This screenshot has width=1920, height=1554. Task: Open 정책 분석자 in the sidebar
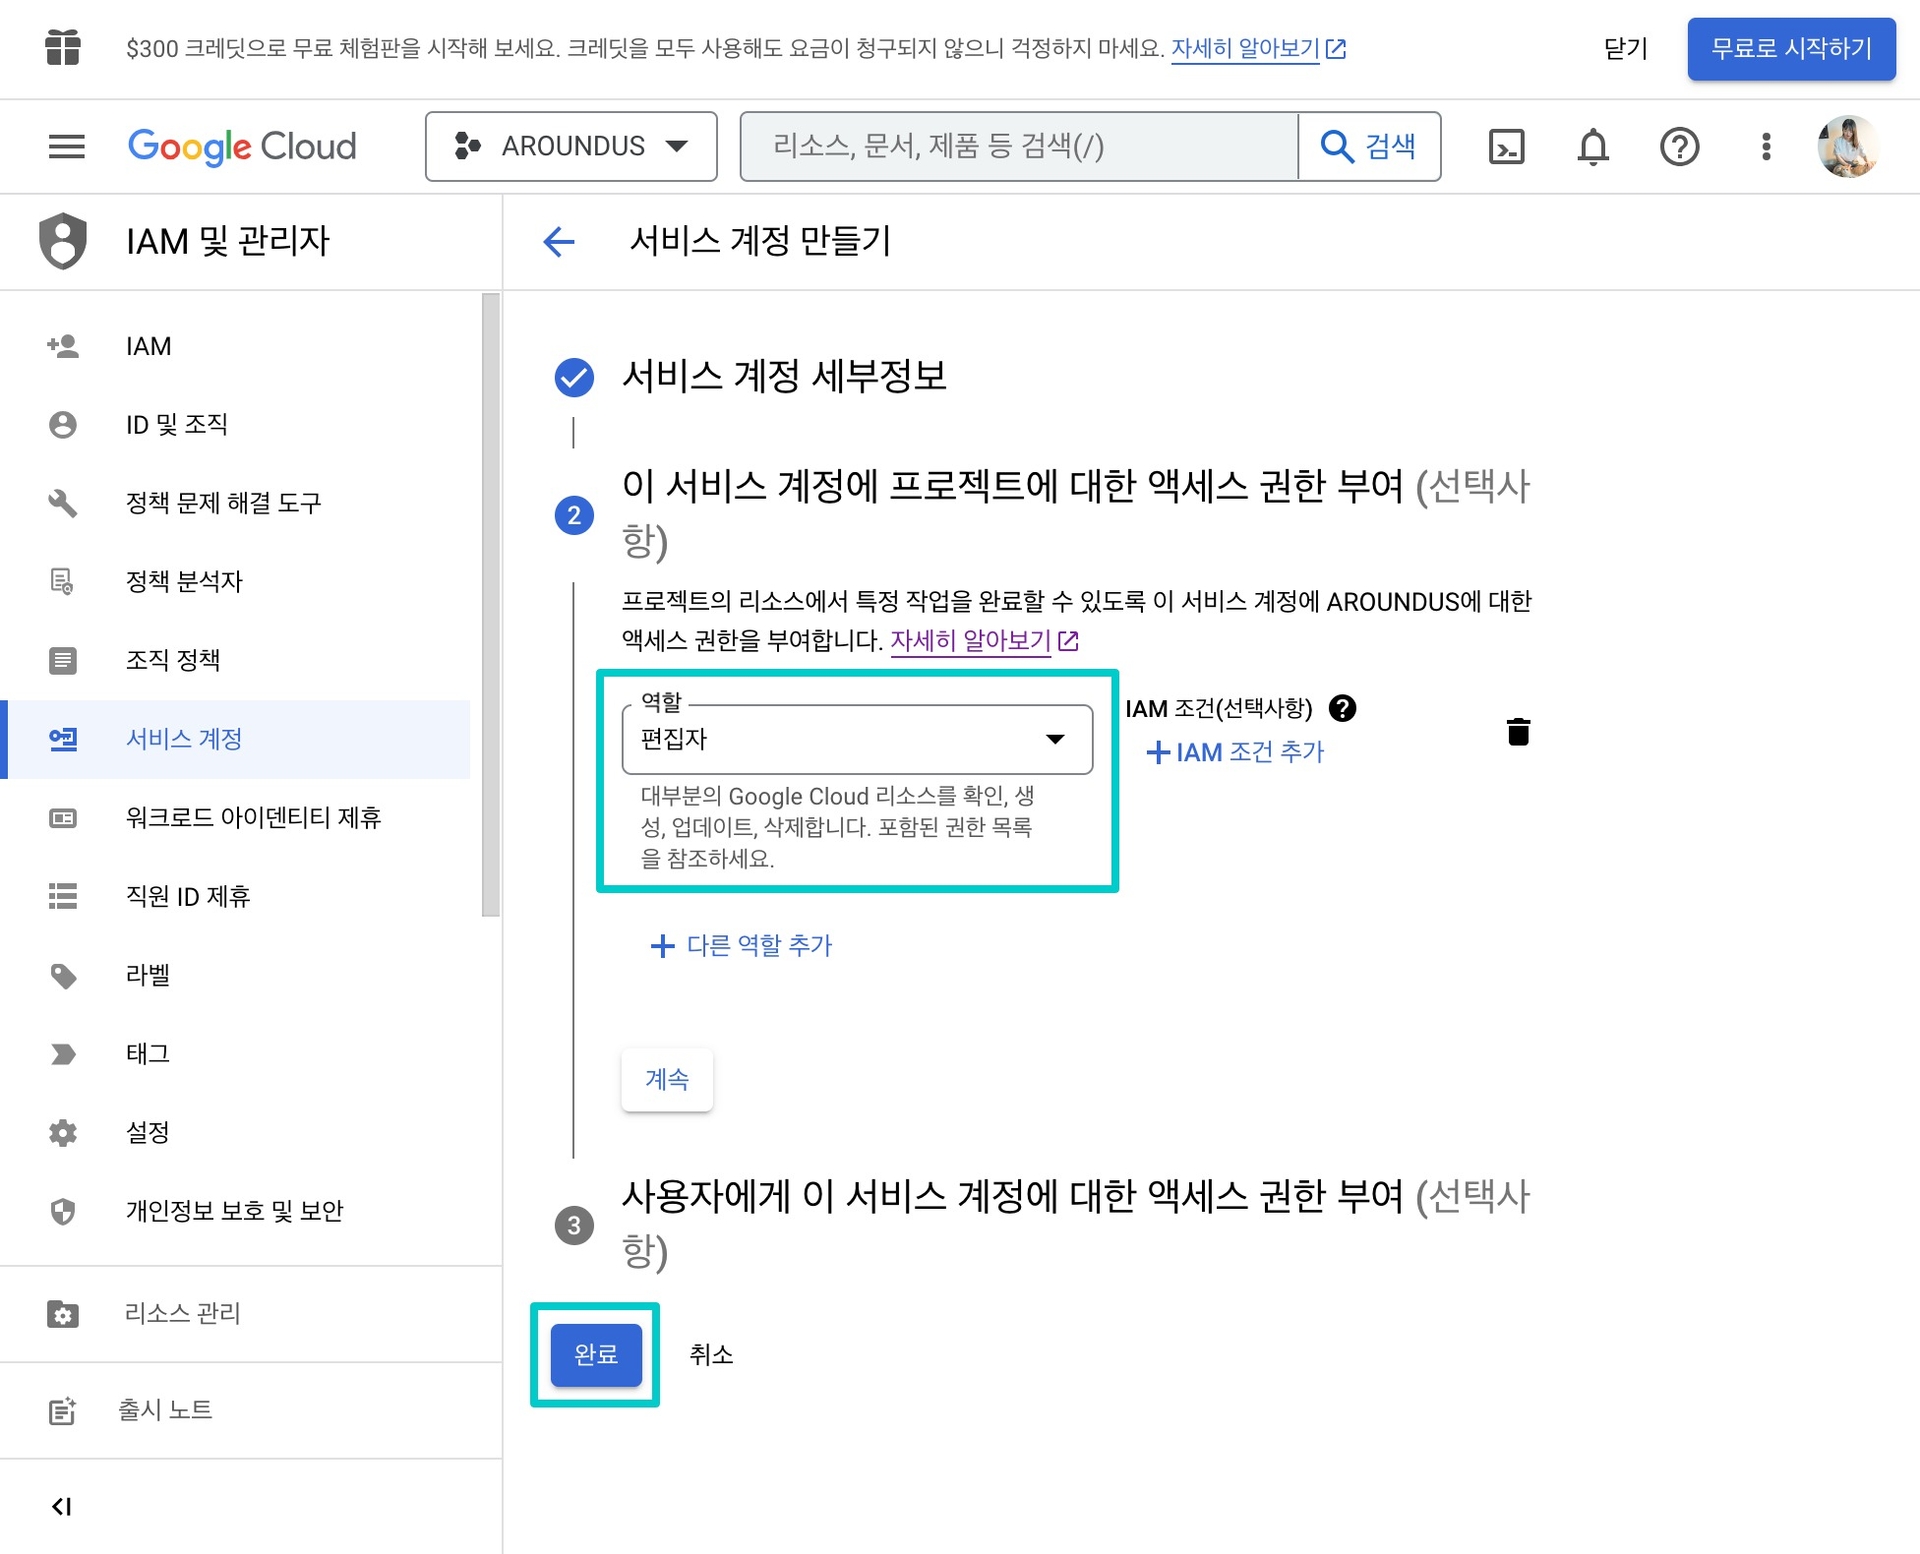click(184, 581)
